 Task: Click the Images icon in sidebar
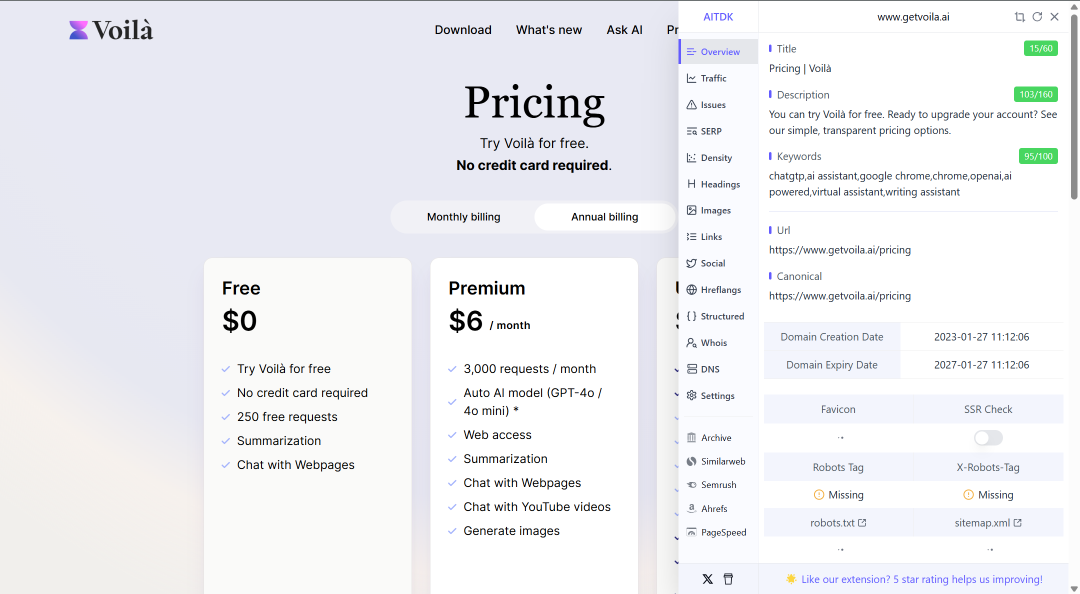[692, 210]
